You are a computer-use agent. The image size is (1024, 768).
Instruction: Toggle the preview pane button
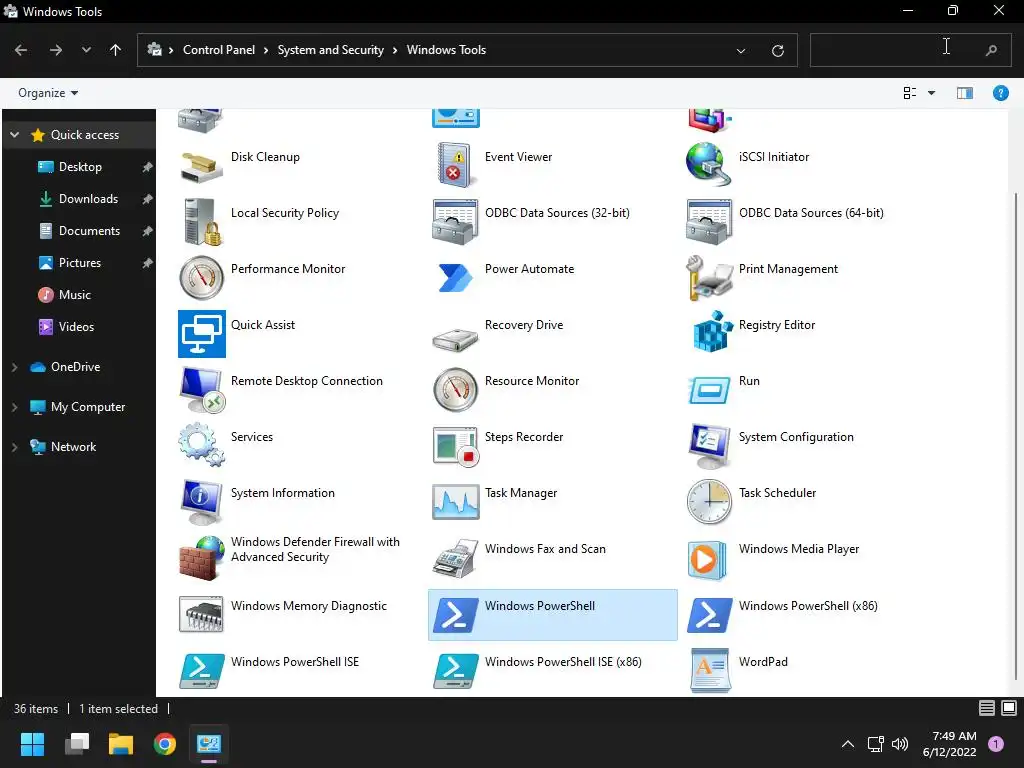click(x=965, y=93)
